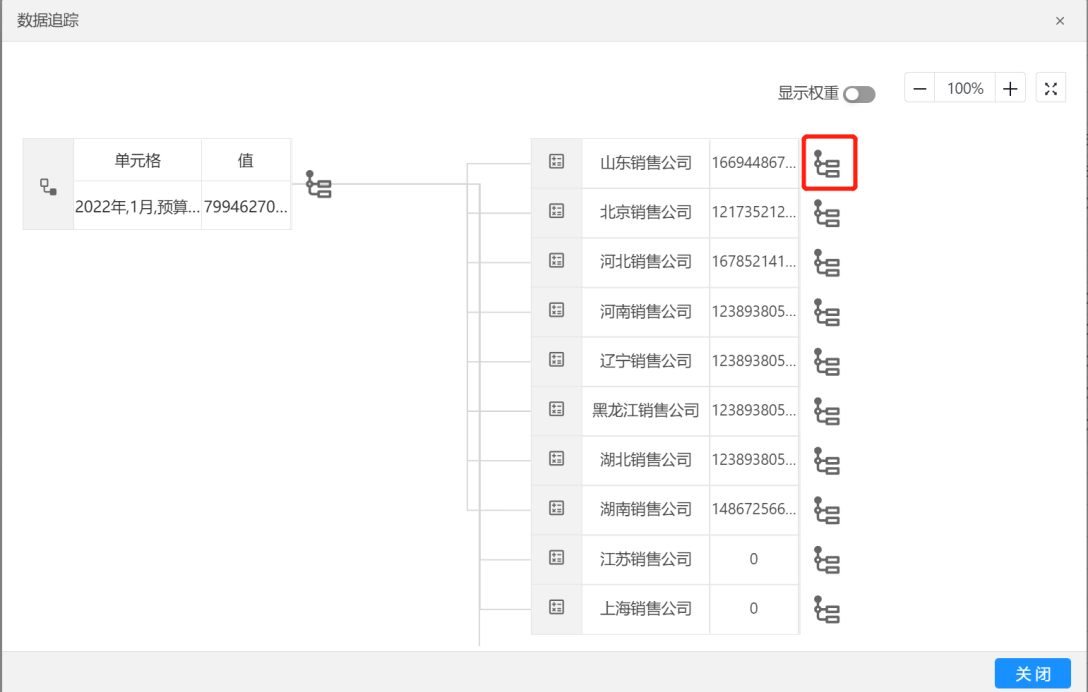Zoom in with the plus button
This screenshot has width=1088, height=692.
(x=1010, y=89)
